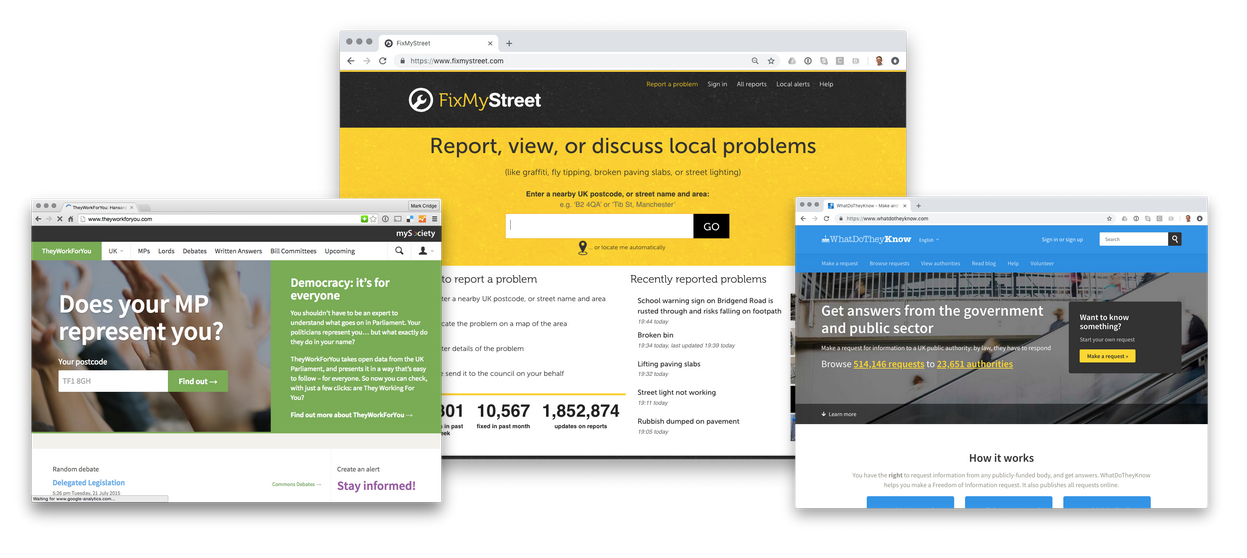Bookmark whatdotheyknow.com with the star icon

[1109, 219]
